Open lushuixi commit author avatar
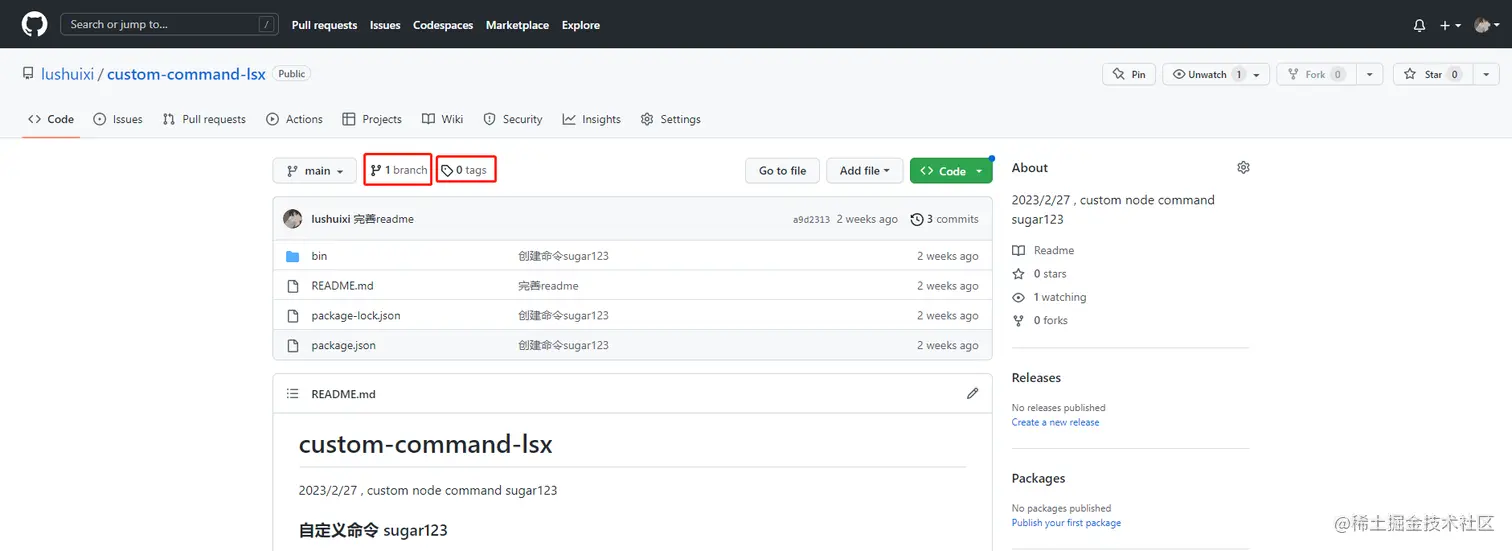Viewport: 1512px width, 551px height. [x=293, y=219]
